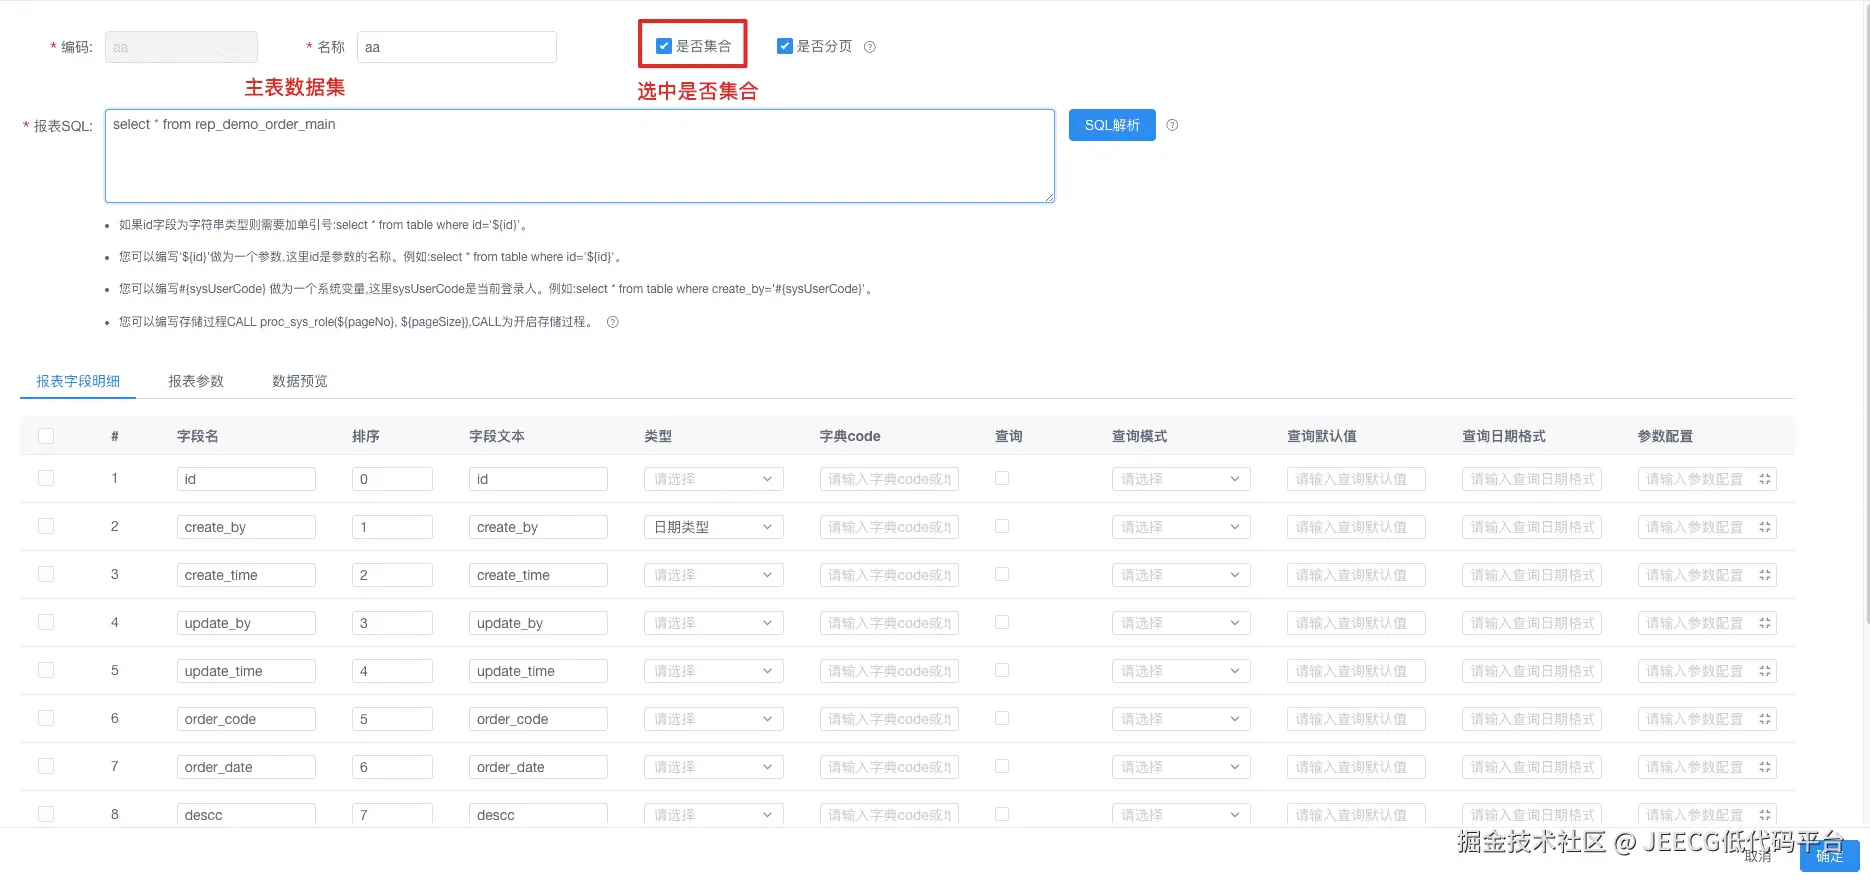Click help icon beside 是否分页 checkbox
Viewport: 1870px width, 880px height.
[870, 47]
